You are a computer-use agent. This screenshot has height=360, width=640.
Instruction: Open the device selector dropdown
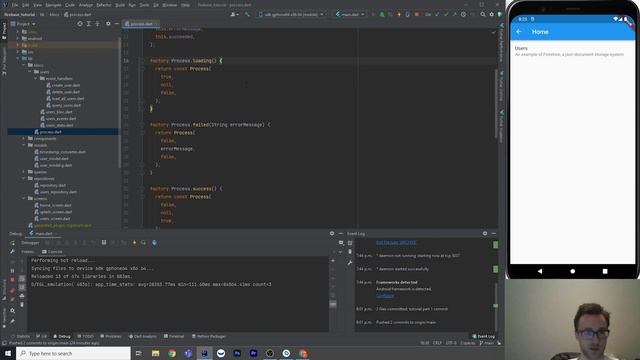click(x=291, y=14)
